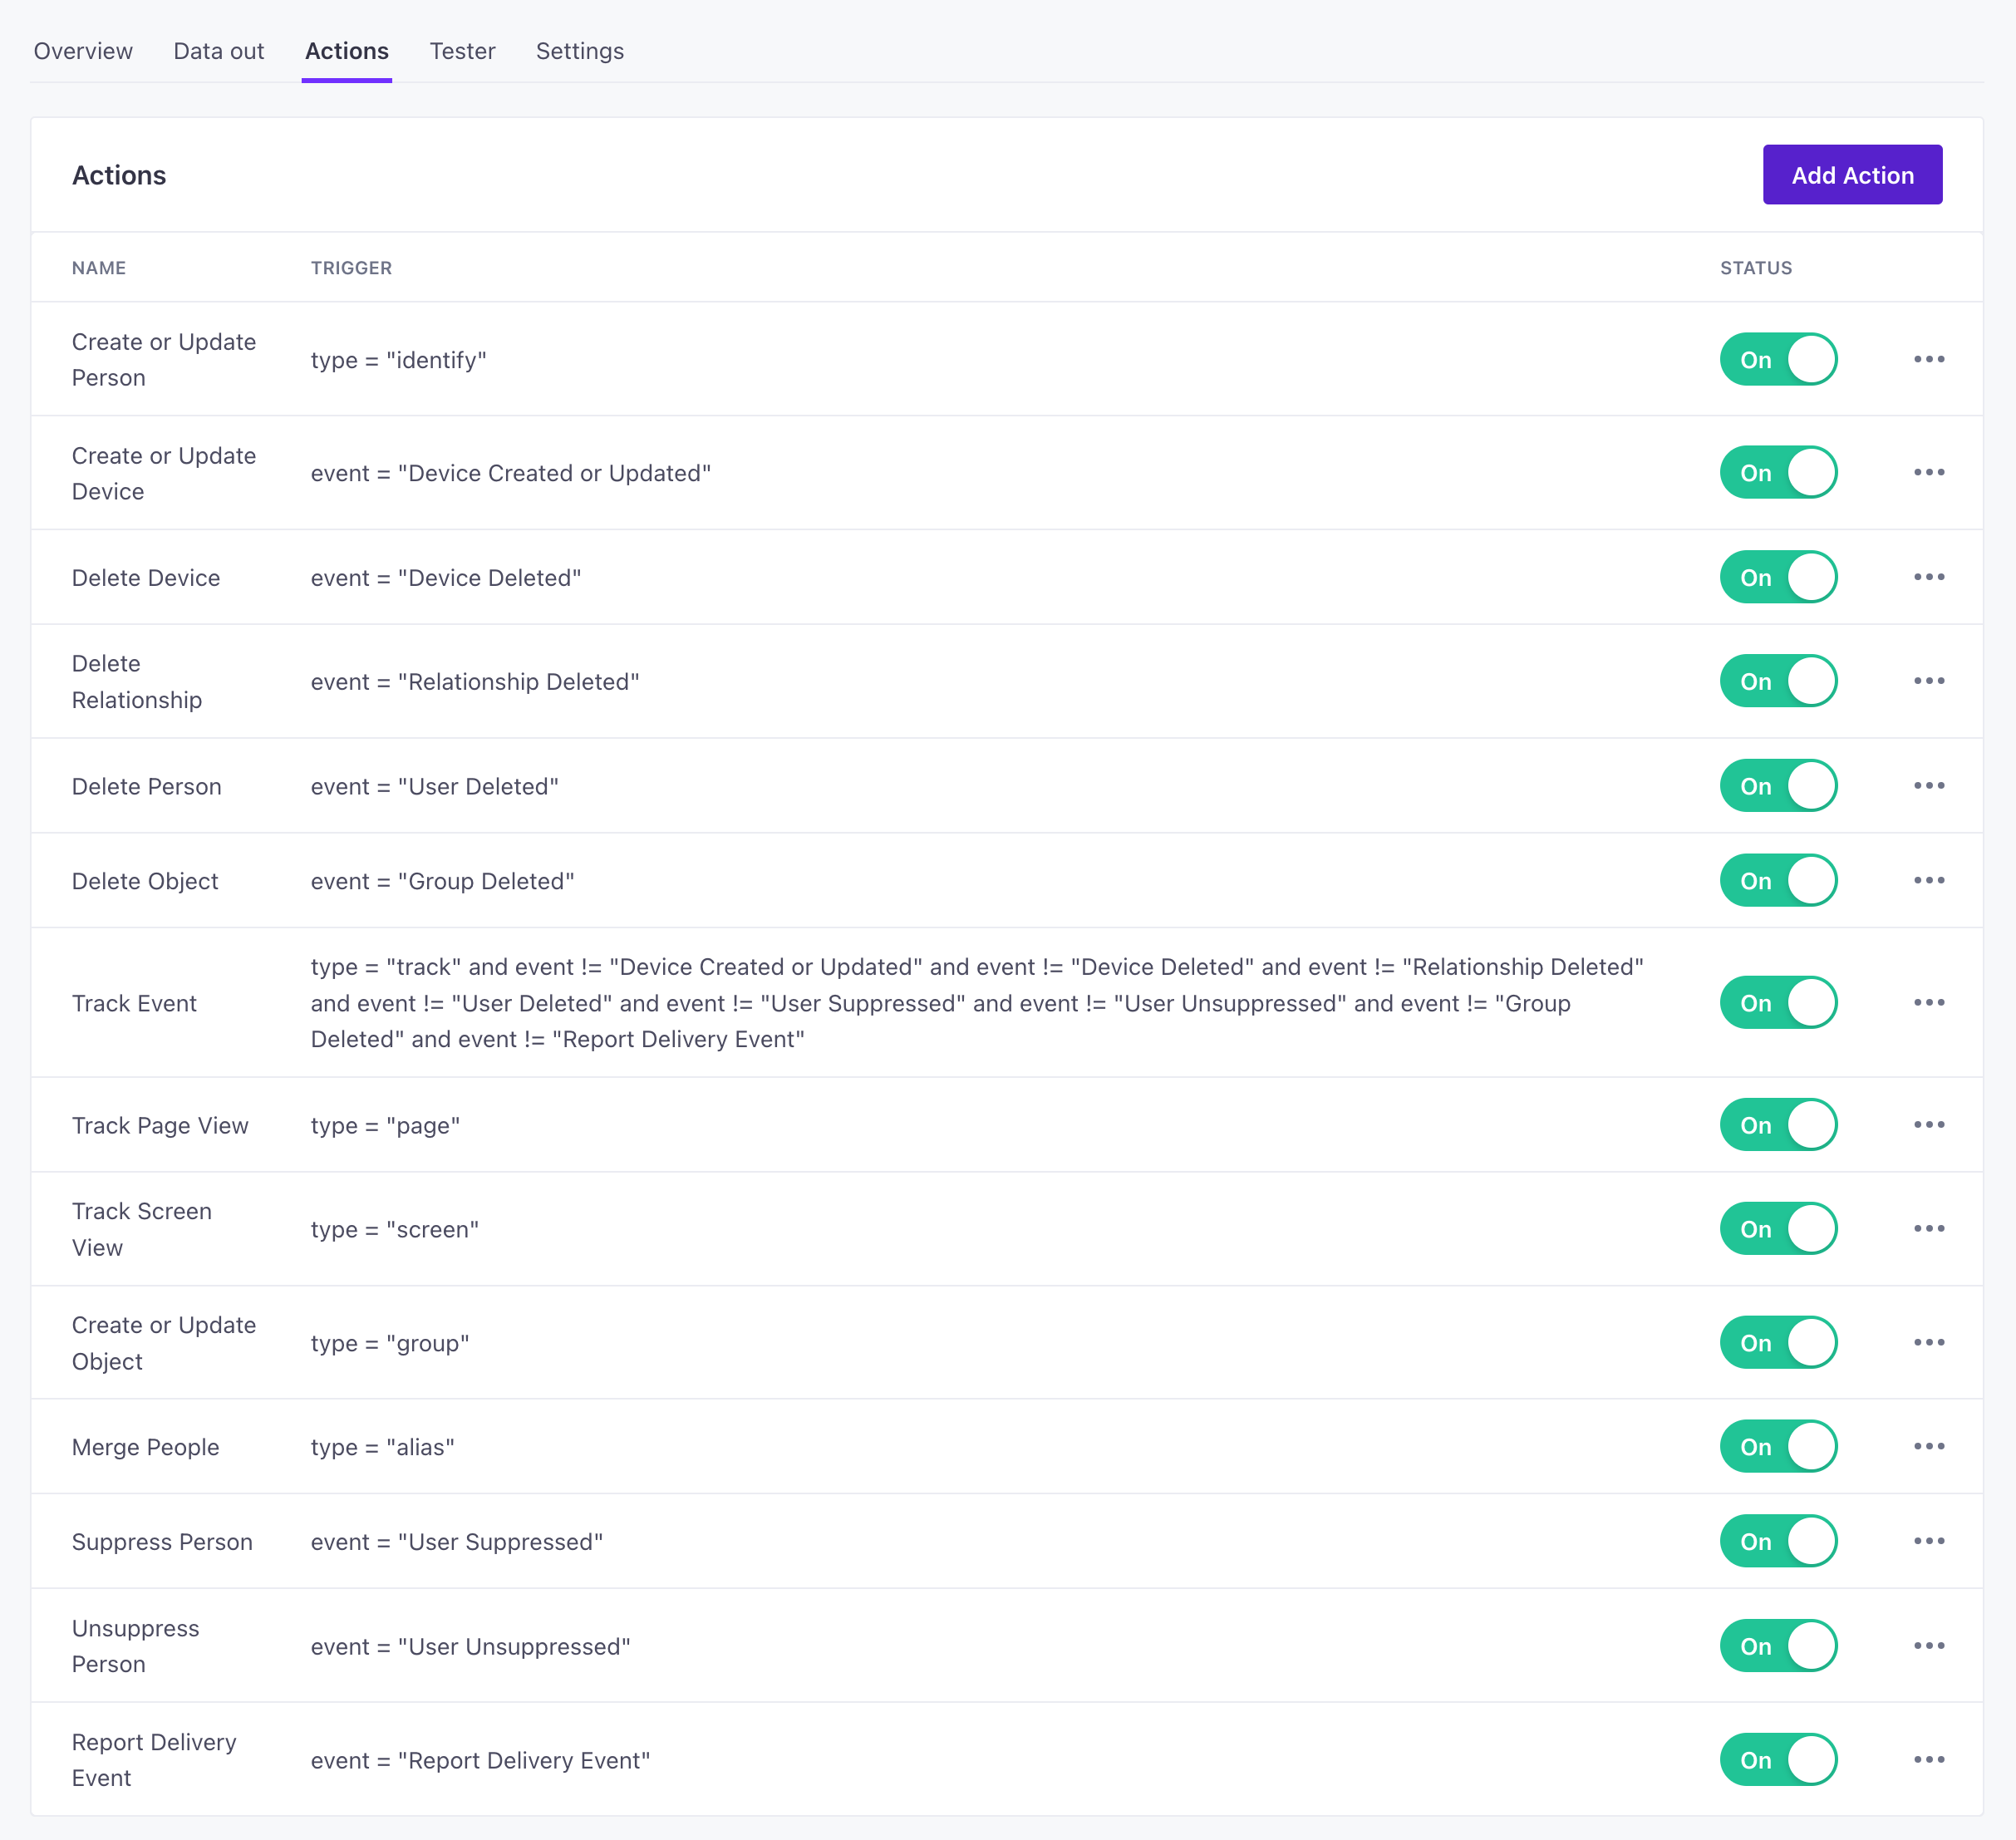Select the Actions tab
This screenshot has height=1840, width=2016.
tap(347, 51)
